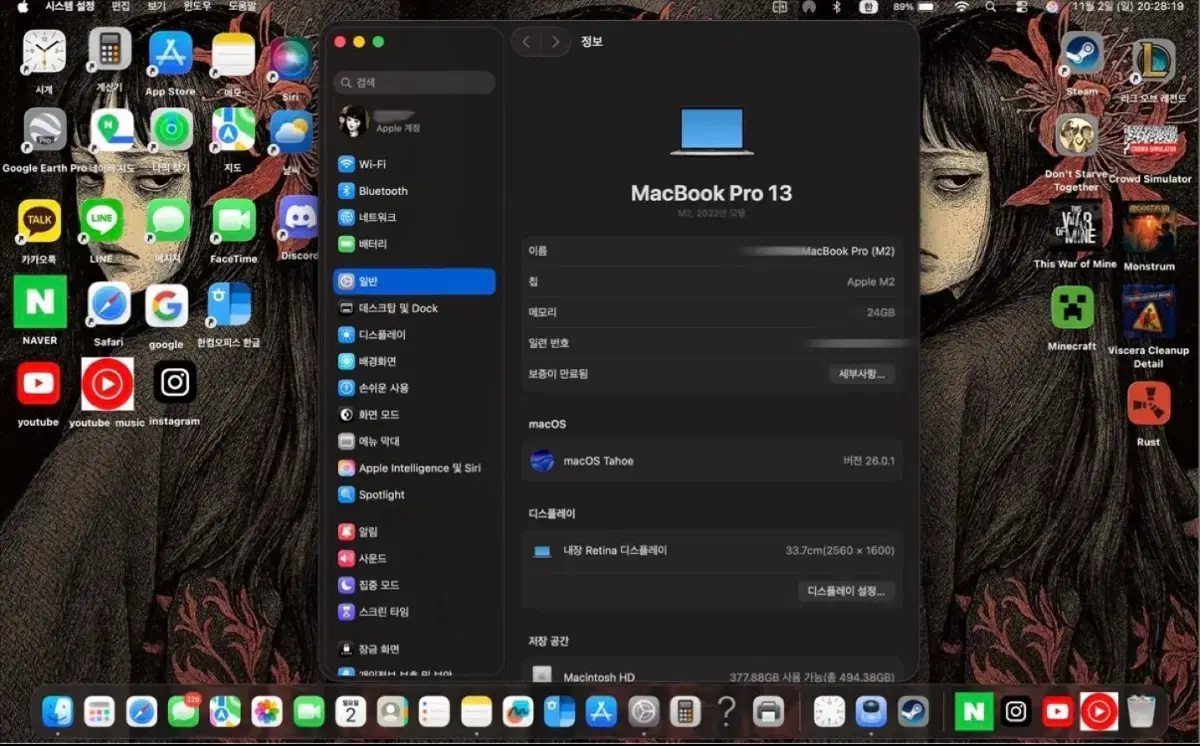The image size is (1200, 746).
Task: Open Rust desktop shortcut
Action: click(1148, 413)
